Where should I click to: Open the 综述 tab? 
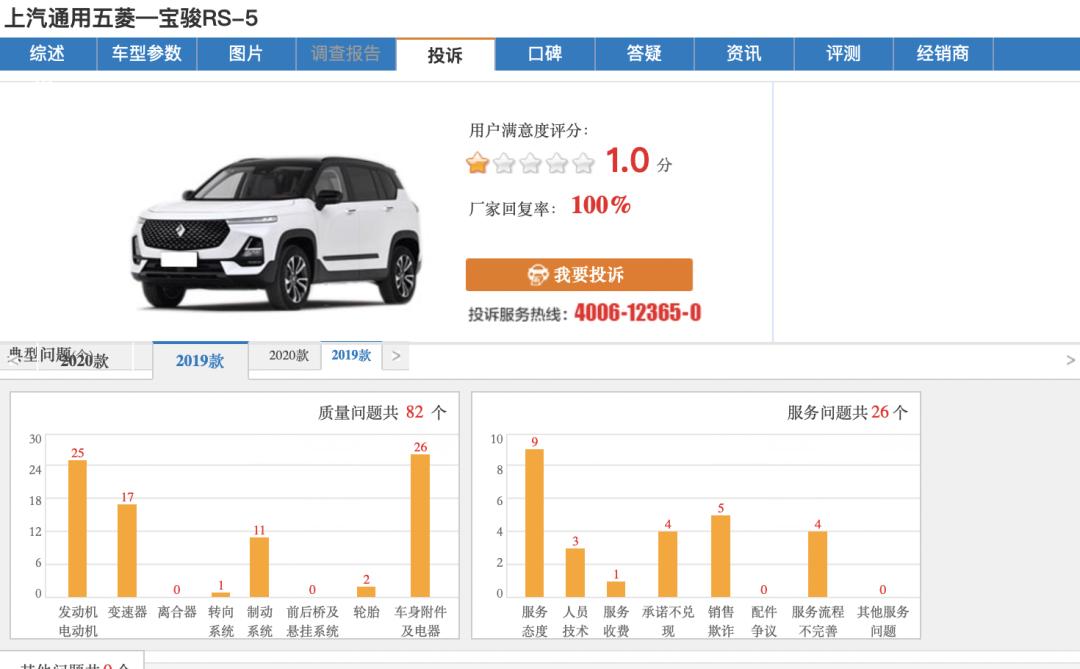[47, 55]
